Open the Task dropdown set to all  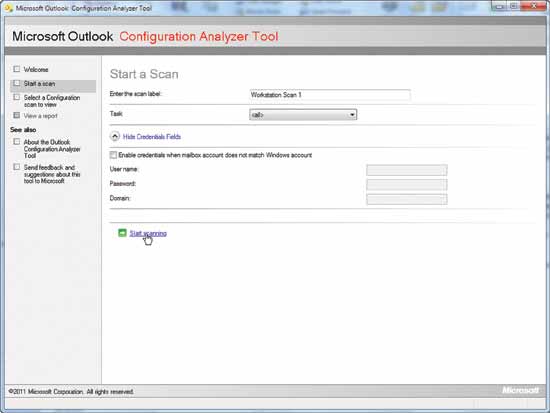coord(303,115)
